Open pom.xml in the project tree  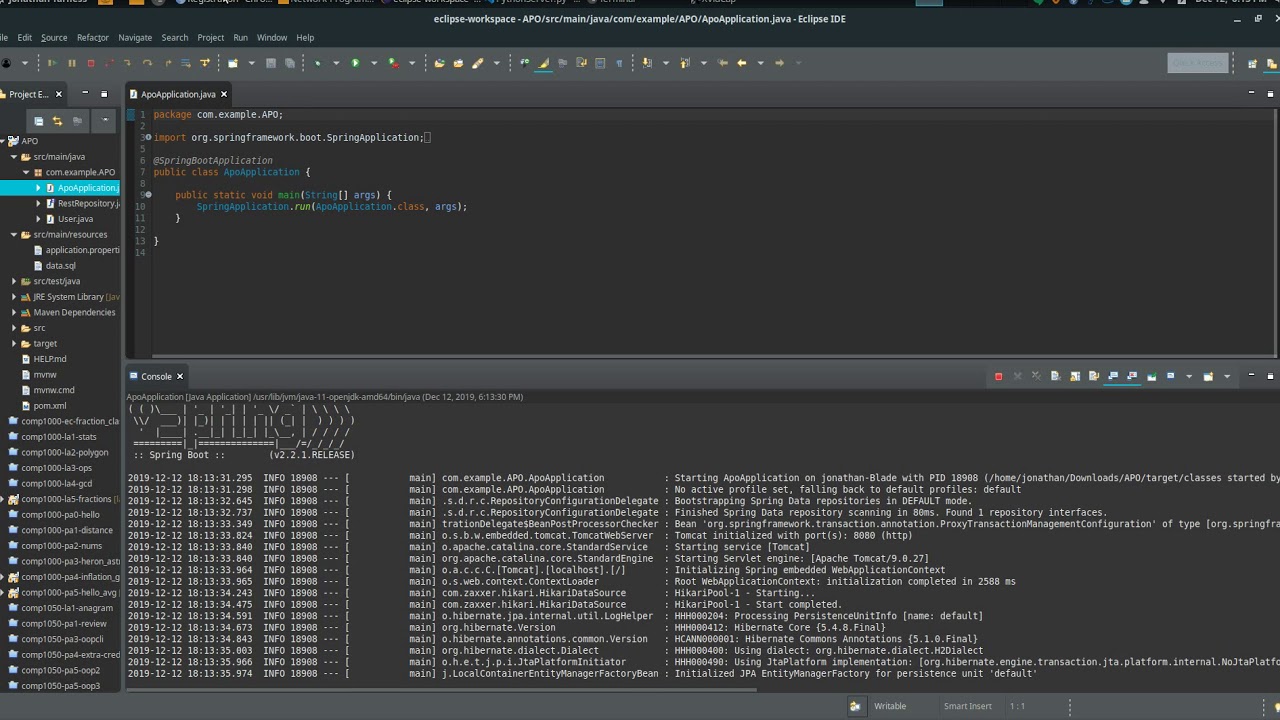(x=49, y=406)
